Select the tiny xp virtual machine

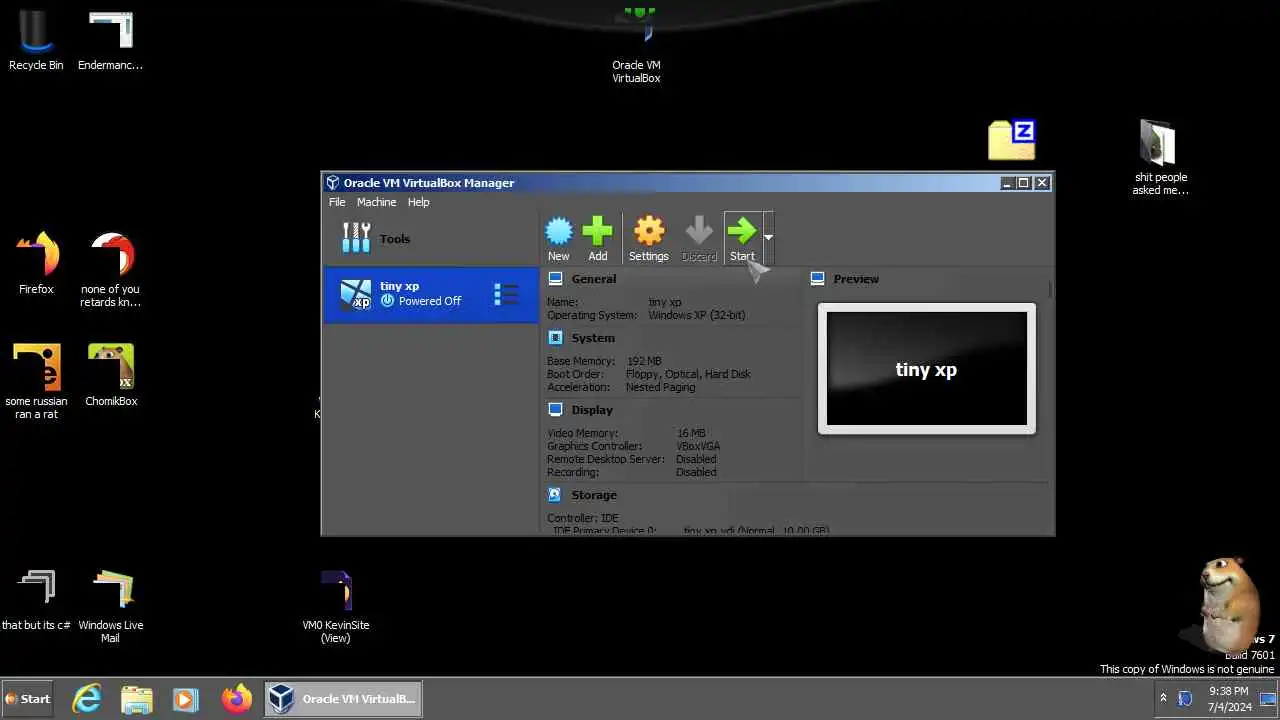pos(430,294)
